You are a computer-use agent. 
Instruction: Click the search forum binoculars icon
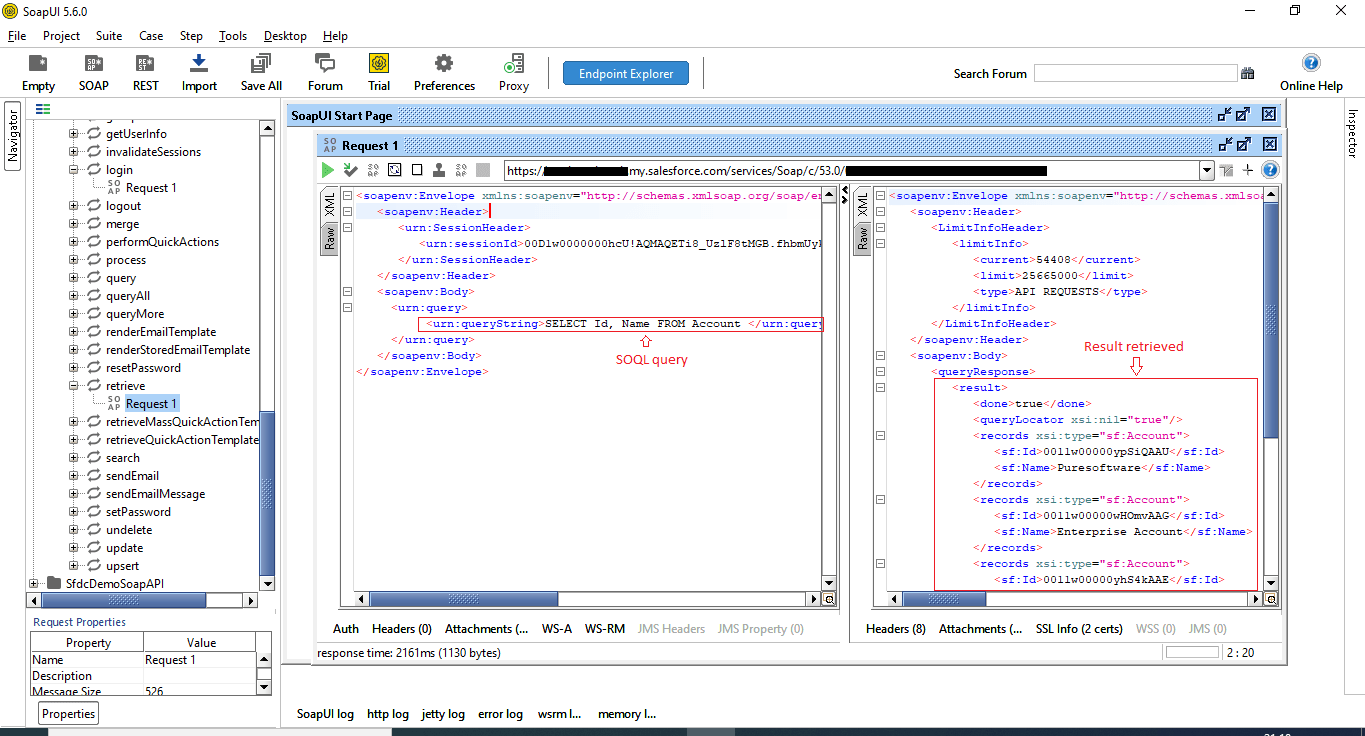(x=1248, y=73)
